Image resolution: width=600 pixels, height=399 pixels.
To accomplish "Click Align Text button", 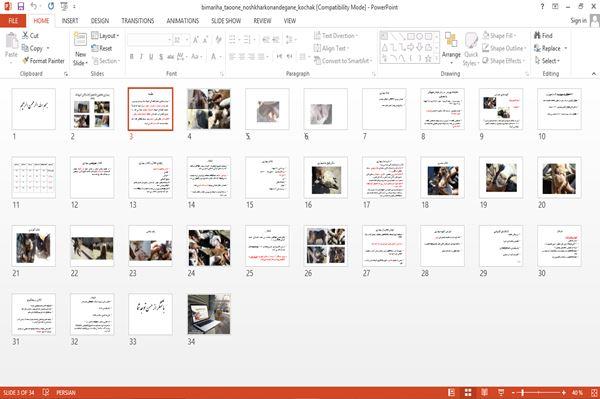I will tap(331, 48).
